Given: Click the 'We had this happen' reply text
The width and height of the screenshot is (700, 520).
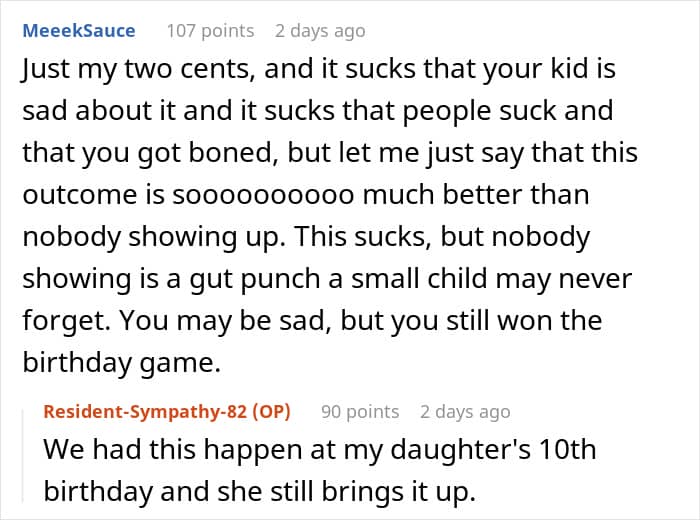Looking at the screenshot, I should click(x=320, y=449).
